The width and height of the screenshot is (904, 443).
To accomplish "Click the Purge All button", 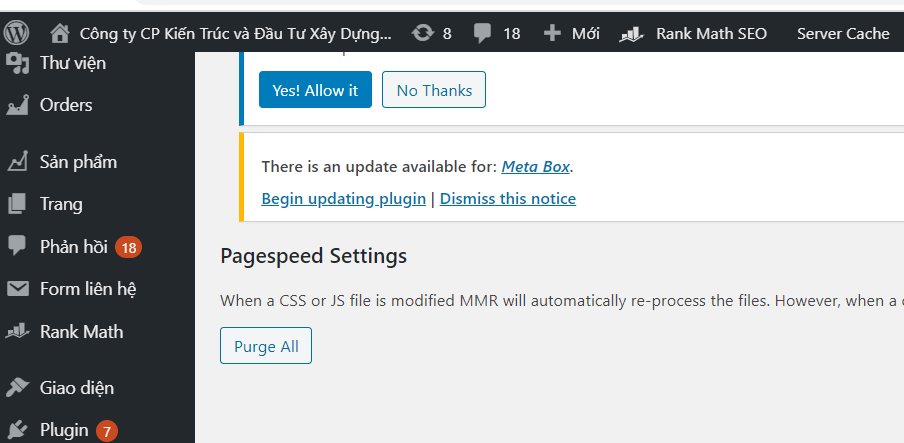I will click(x=266, y=346).
